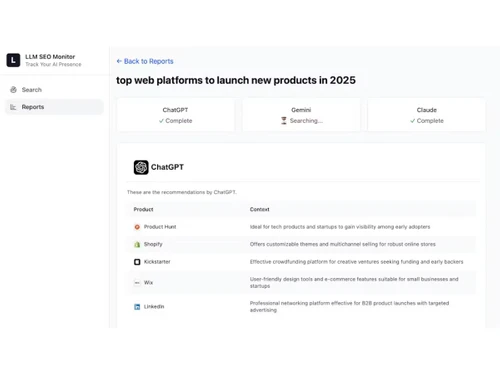
Task: Open the Search menu item
Action: click(x=54, y=90)
